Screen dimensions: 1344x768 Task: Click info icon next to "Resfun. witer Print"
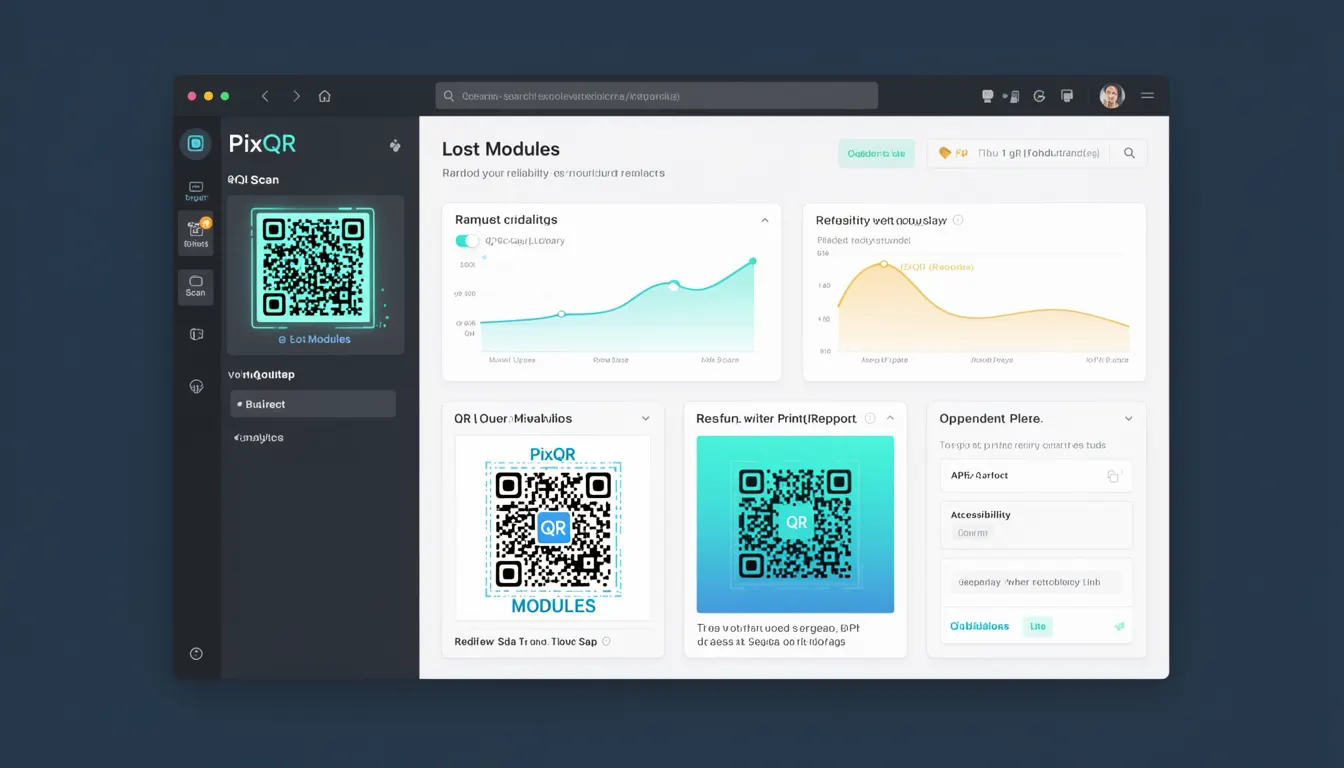click(x=870, y=418)
